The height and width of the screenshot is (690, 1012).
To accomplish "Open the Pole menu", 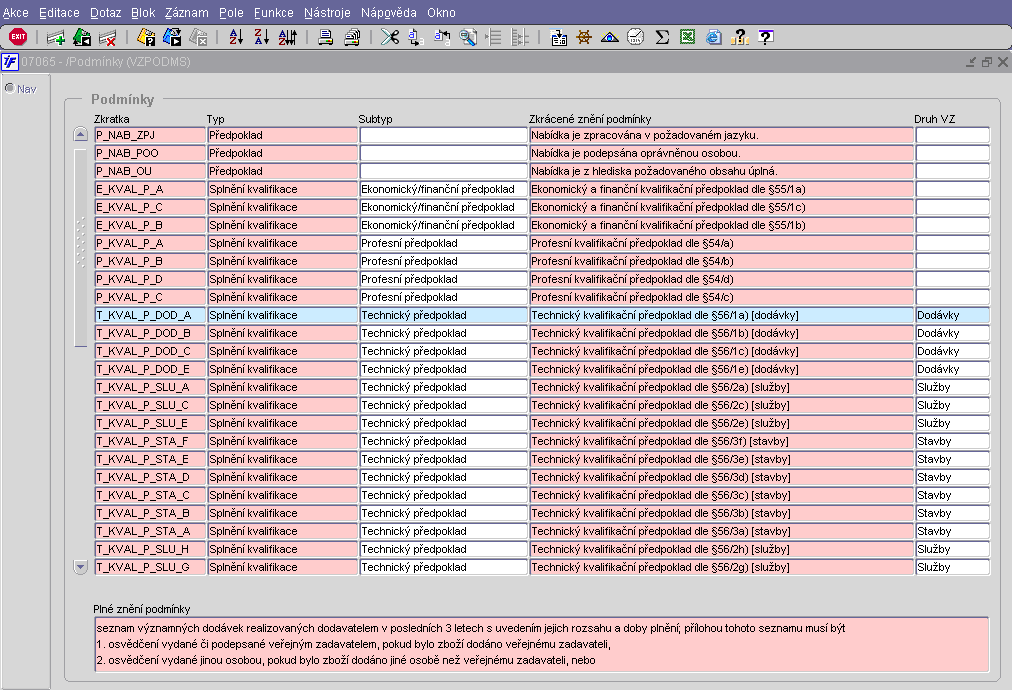I will 231,13.
